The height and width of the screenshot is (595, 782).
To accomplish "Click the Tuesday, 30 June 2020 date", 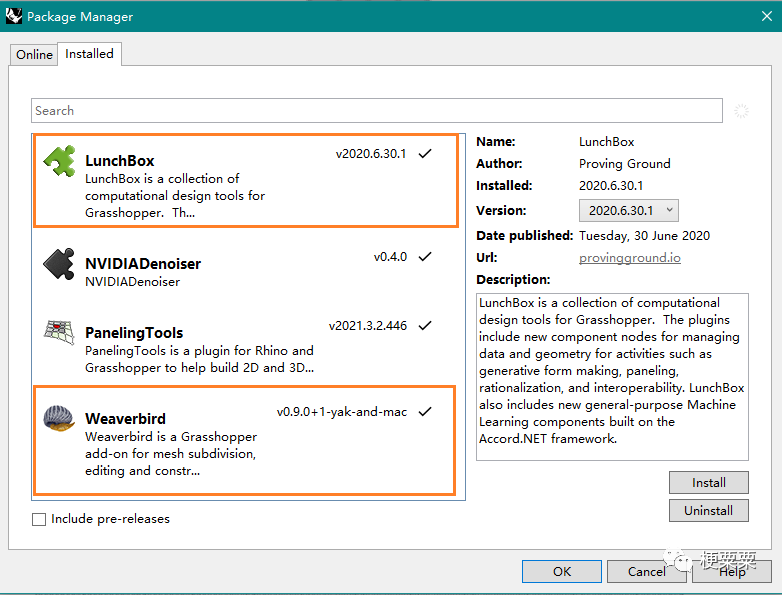I will [x=644, y=236].
